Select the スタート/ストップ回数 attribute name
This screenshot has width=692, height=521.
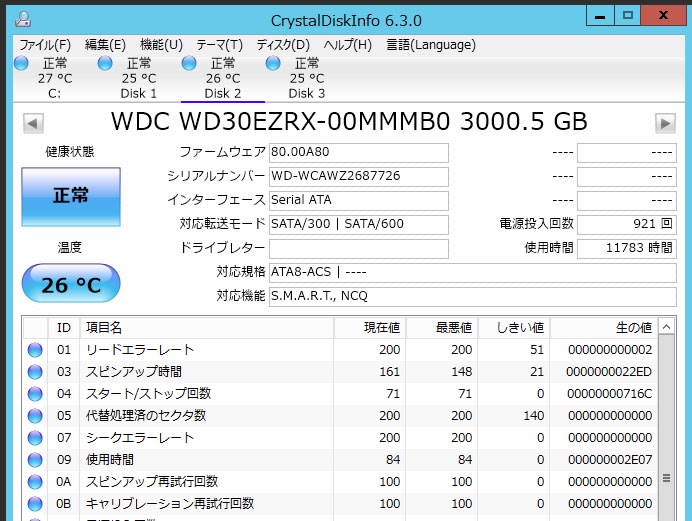(148, 394)
